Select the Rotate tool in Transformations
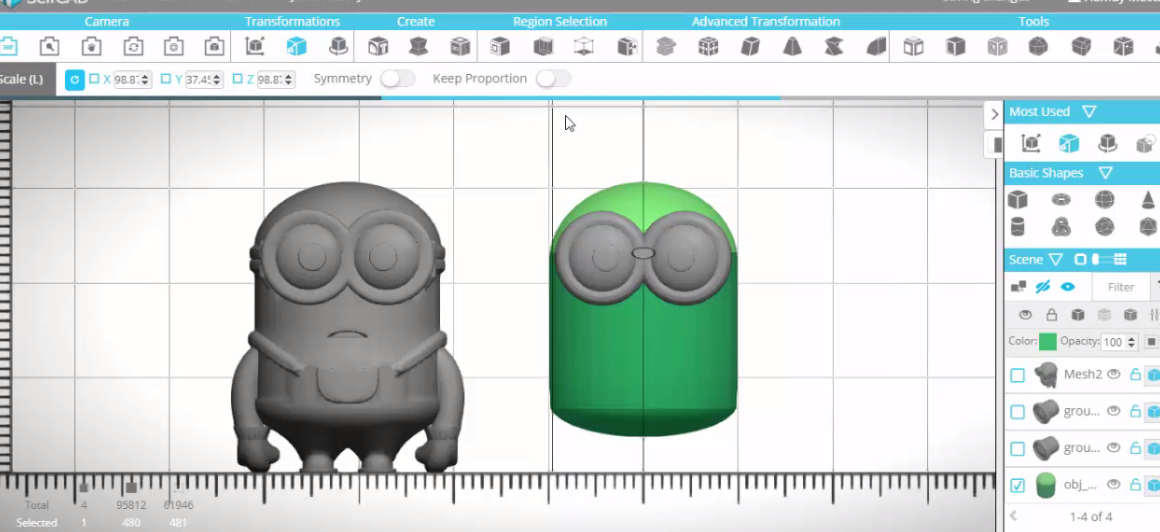 [x=338, y=47]
